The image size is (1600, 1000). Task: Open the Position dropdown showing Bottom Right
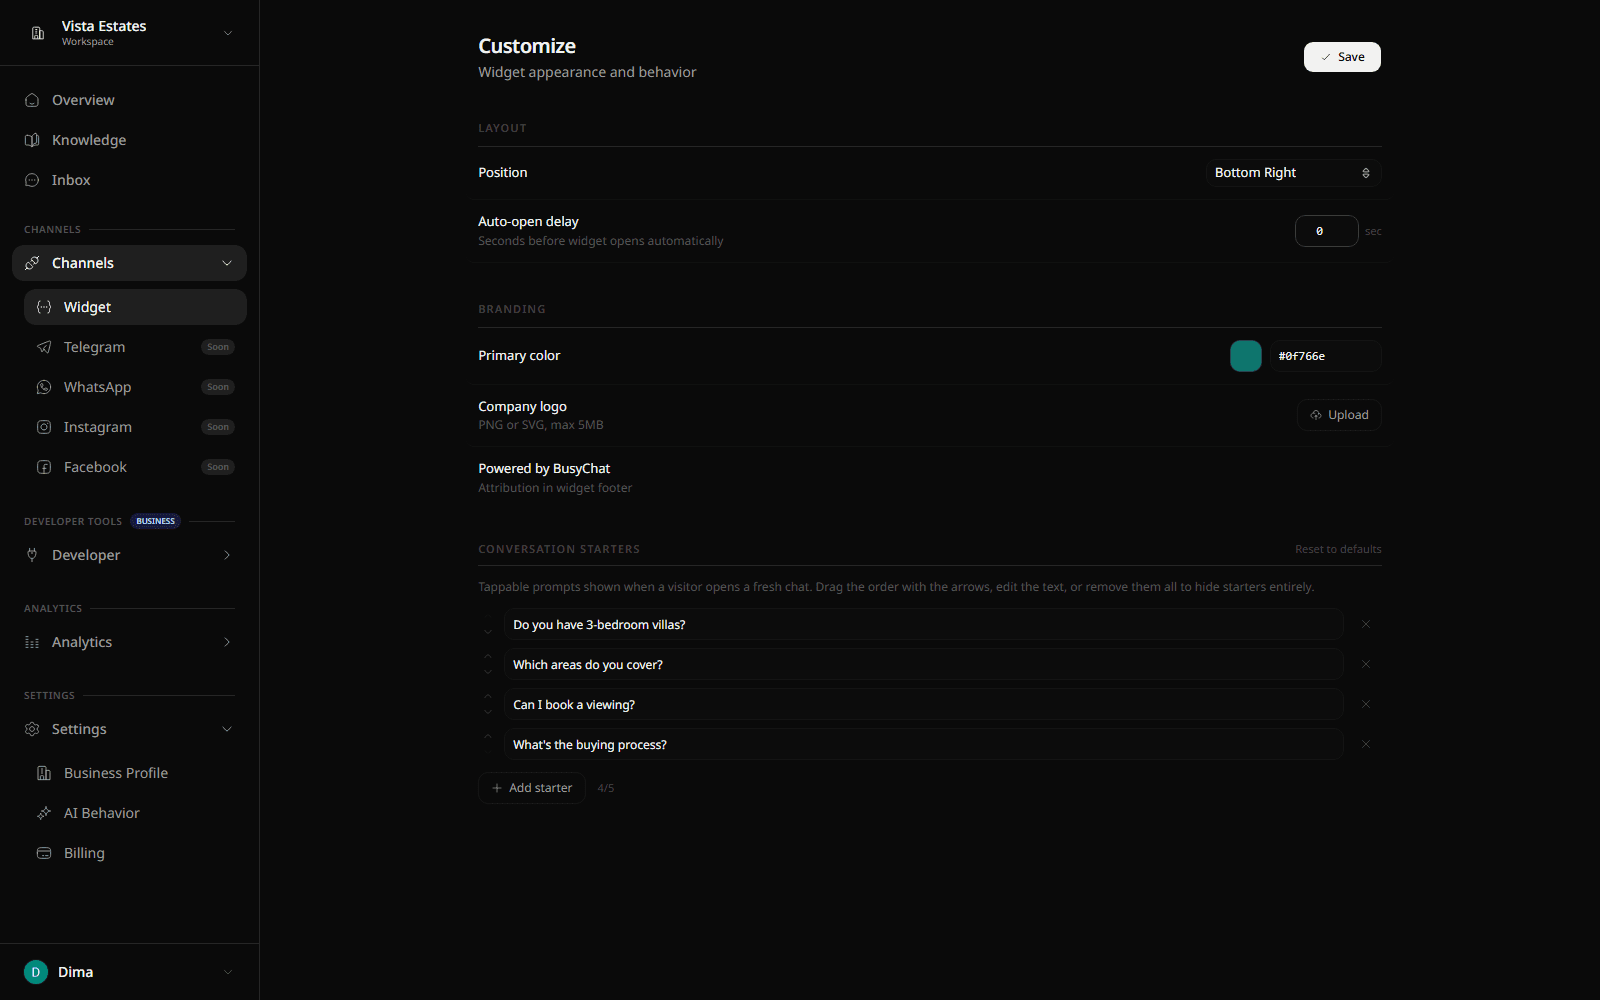coord(1293,173)
